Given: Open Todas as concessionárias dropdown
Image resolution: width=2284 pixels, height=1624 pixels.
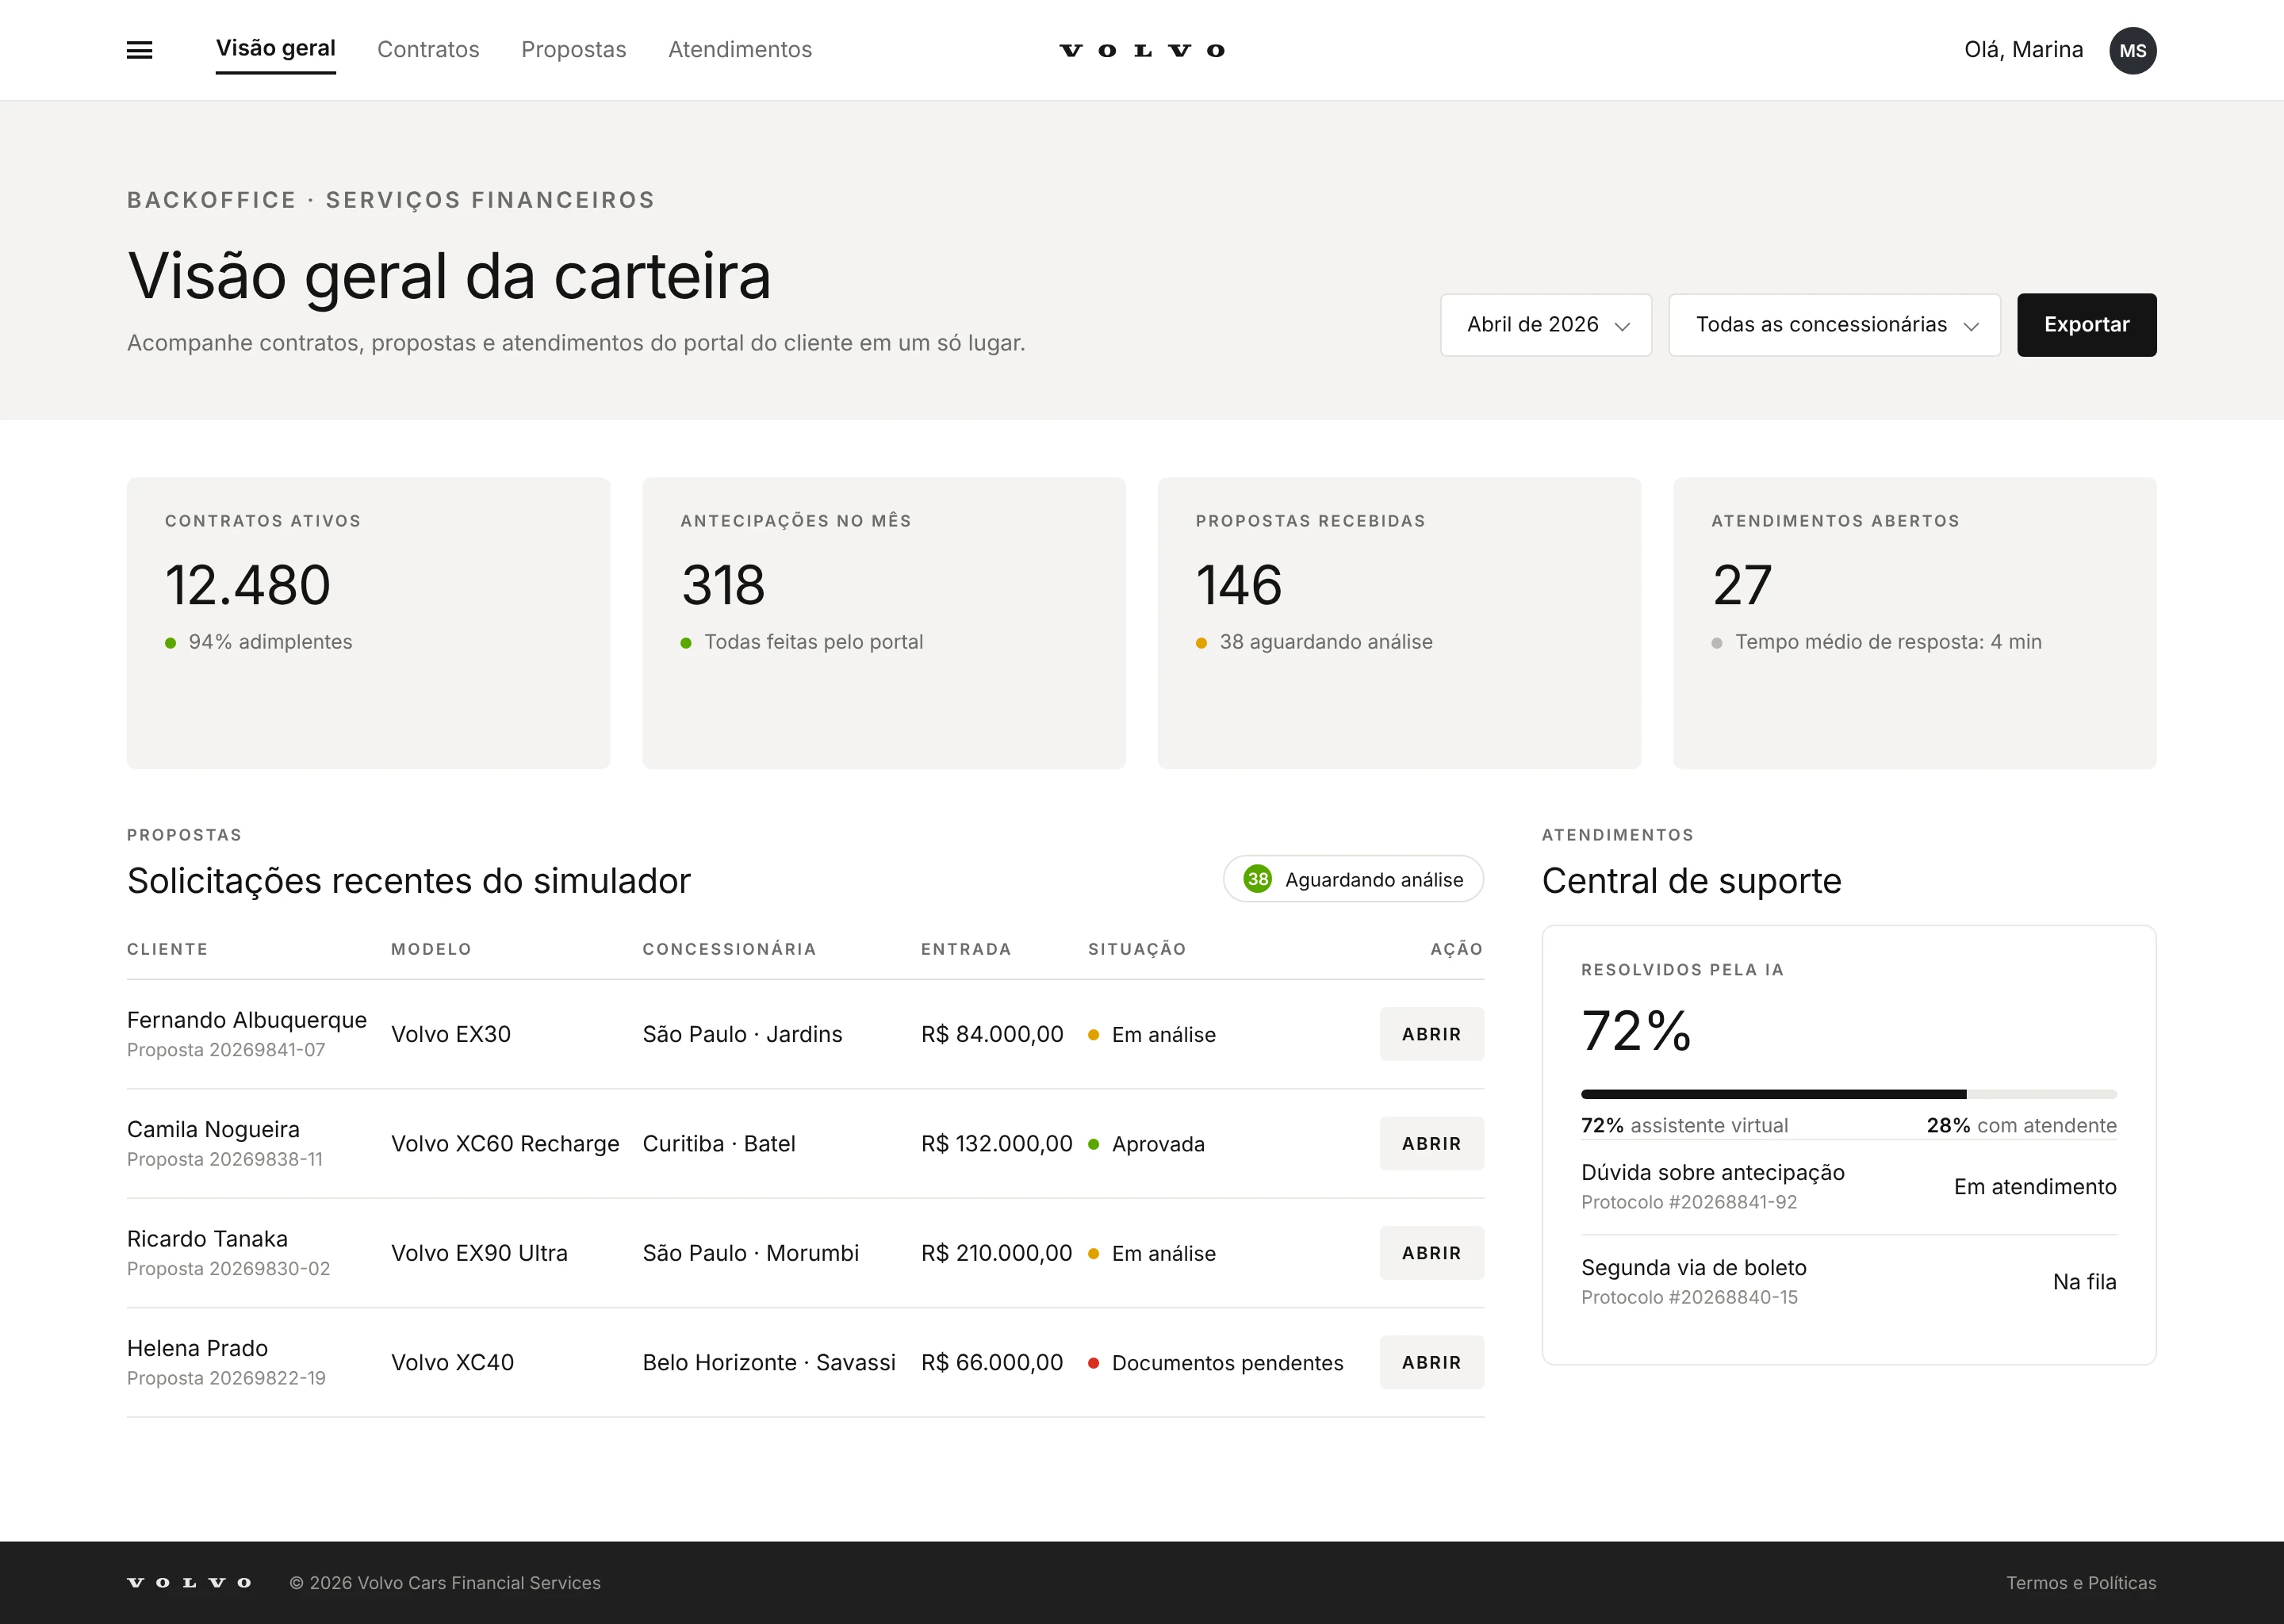Looking at the screenshot, I should pos(1835,325).
